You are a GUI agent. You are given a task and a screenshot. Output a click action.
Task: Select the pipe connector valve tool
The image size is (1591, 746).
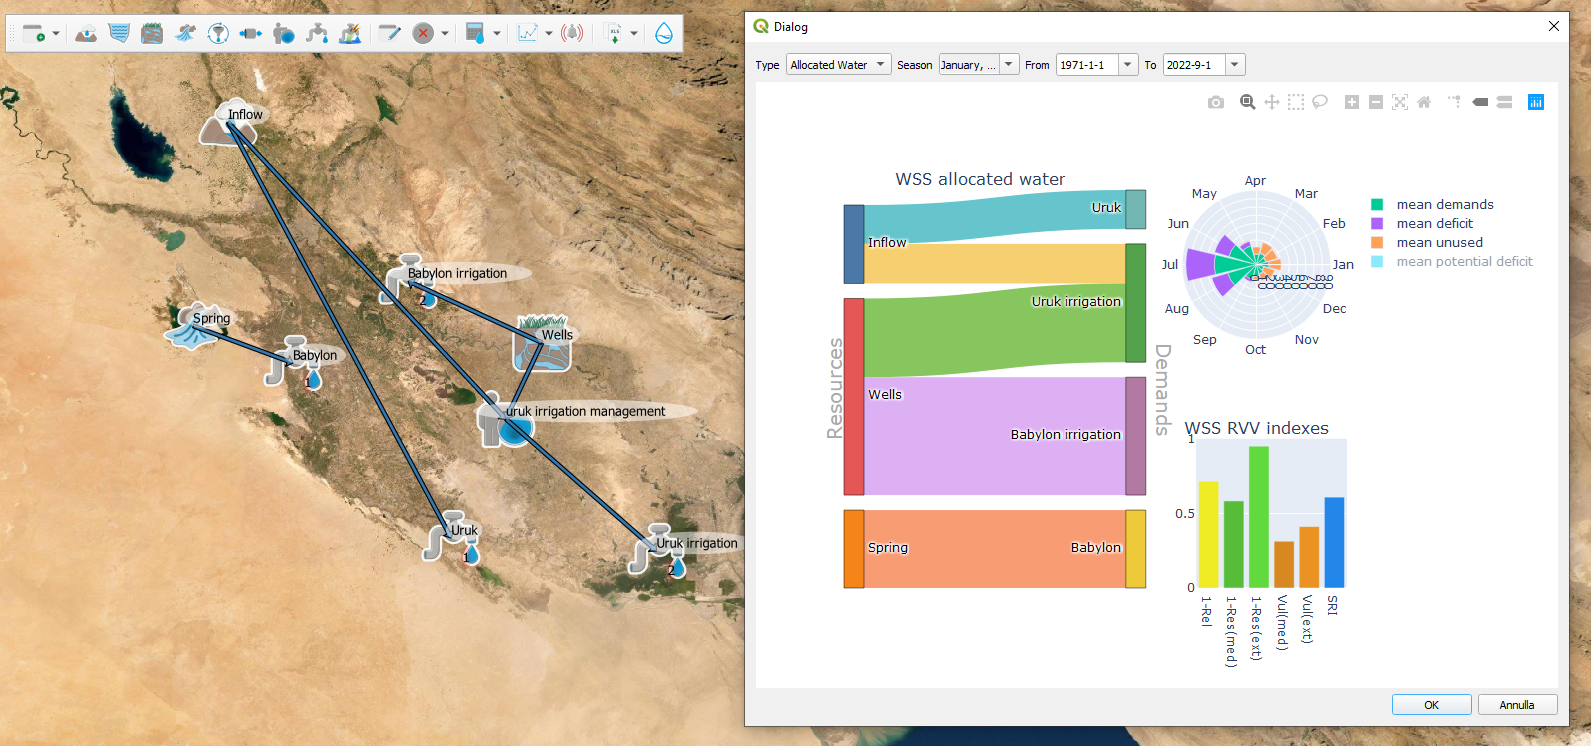(251, 34)
